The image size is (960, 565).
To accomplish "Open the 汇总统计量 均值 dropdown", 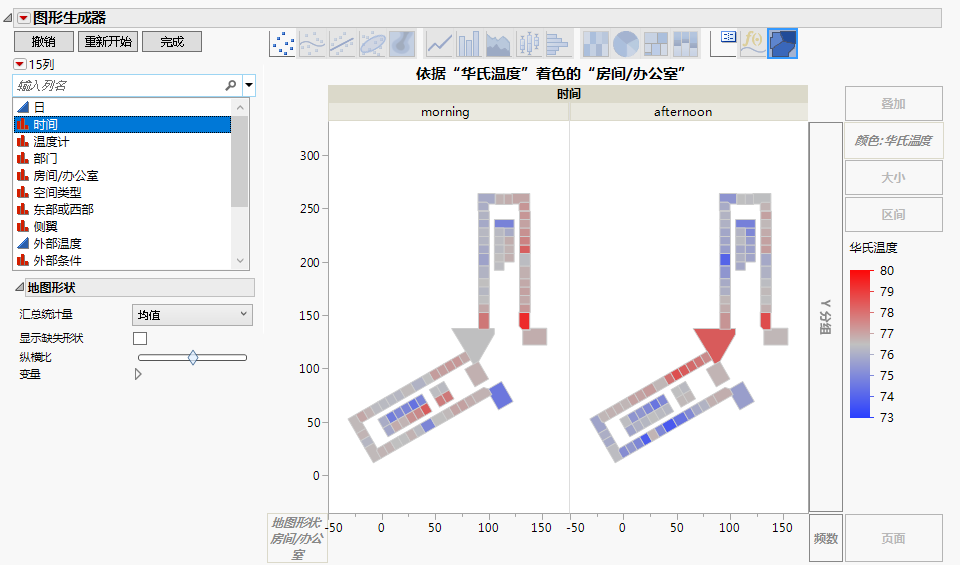I will (192, 315).
